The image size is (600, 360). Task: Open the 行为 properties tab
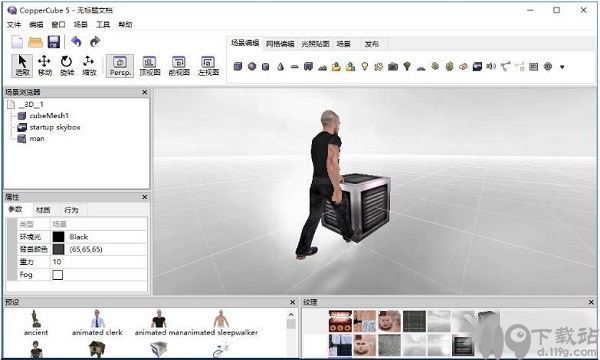tap(71, 210)
